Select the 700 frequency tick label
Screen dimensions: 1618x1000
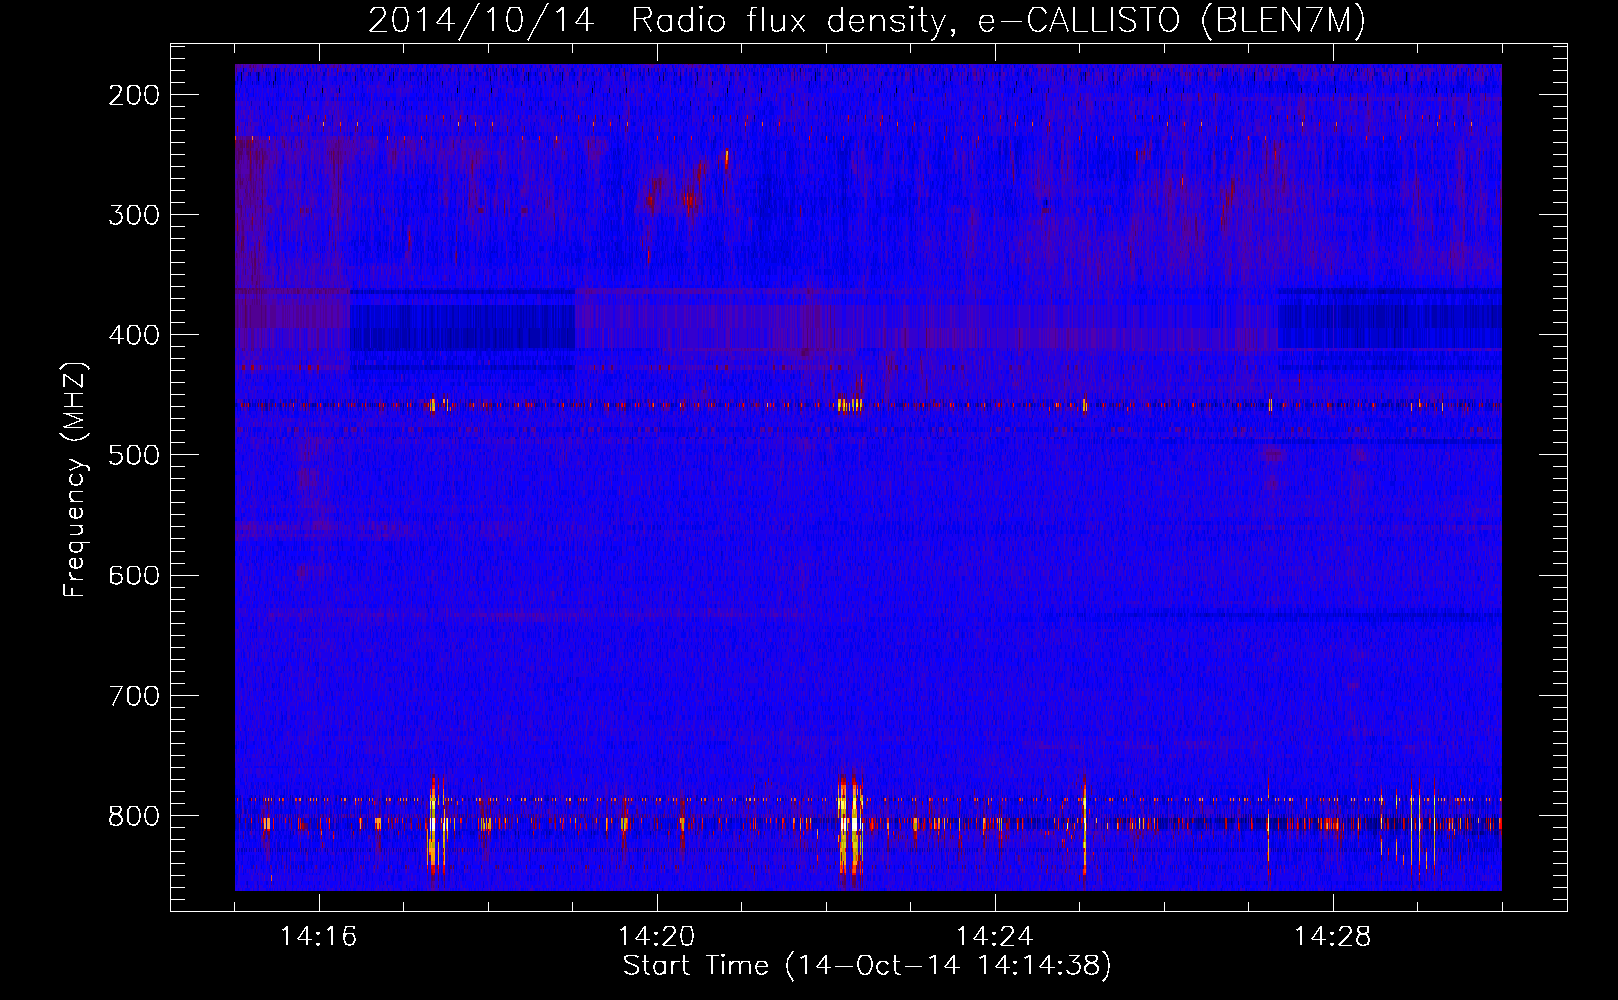tap(134, 696)
